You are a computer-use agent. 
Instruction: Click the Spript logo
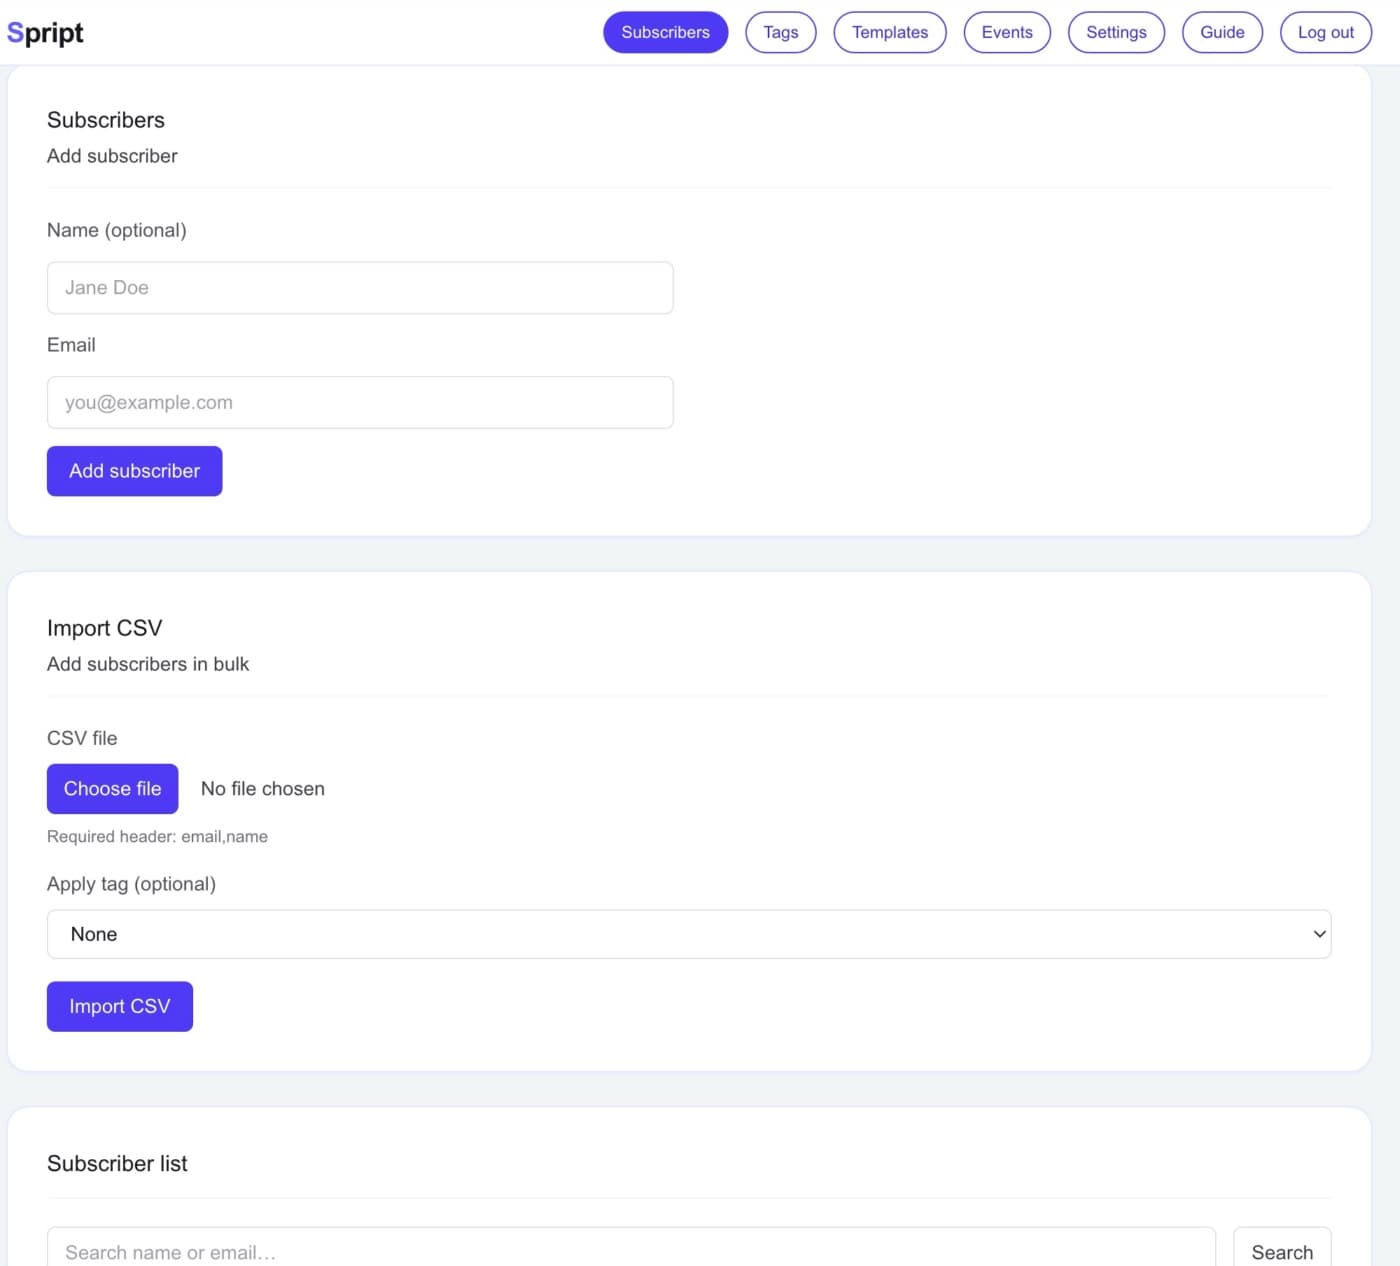click(45, 31)
